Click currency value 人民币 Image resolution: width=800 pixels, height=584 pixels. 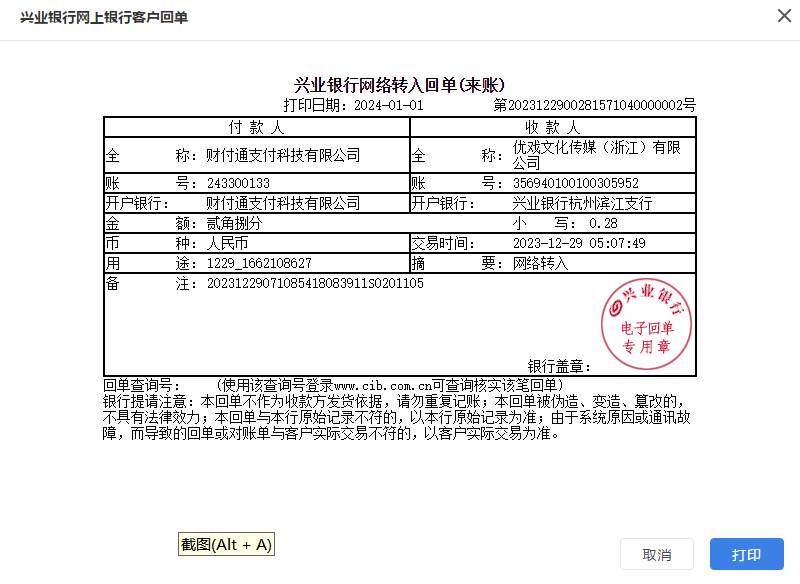coord(227,243)
